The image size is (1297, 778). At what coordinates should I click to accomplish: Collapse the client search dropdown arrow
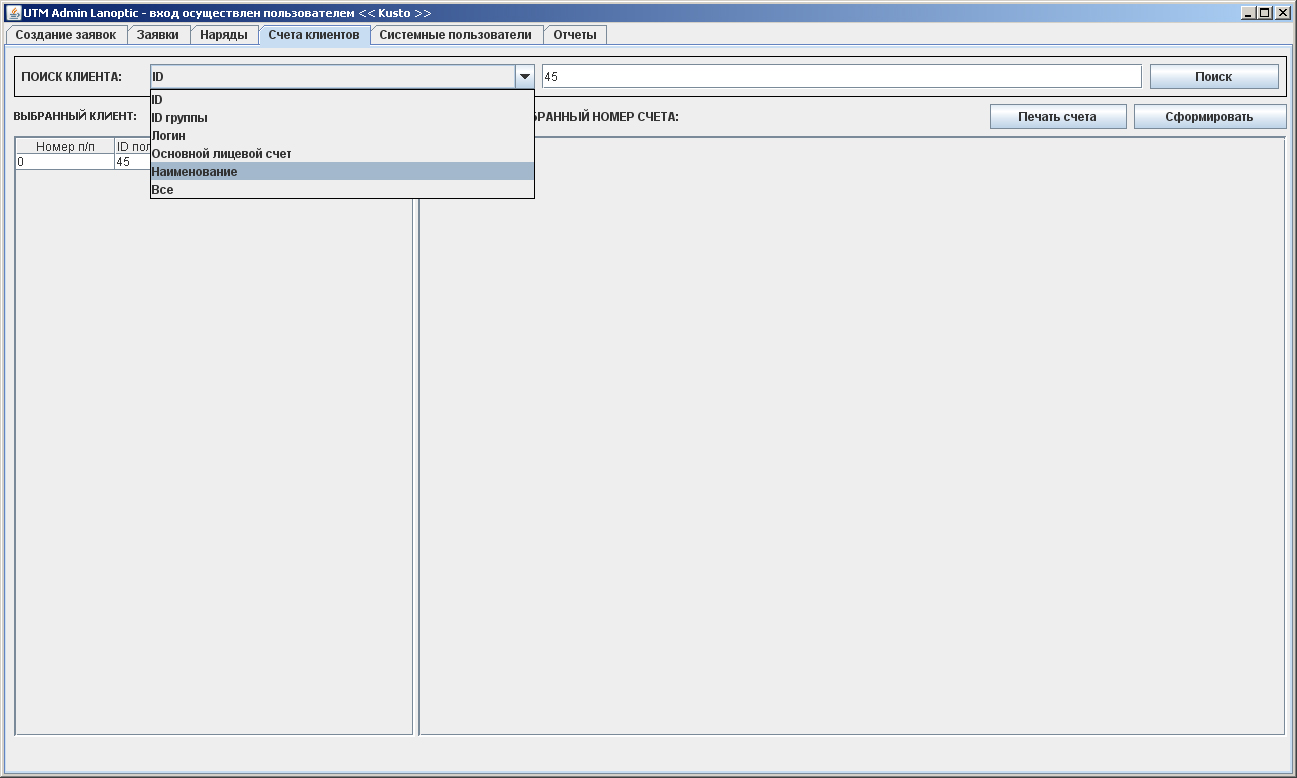(524, 76)
